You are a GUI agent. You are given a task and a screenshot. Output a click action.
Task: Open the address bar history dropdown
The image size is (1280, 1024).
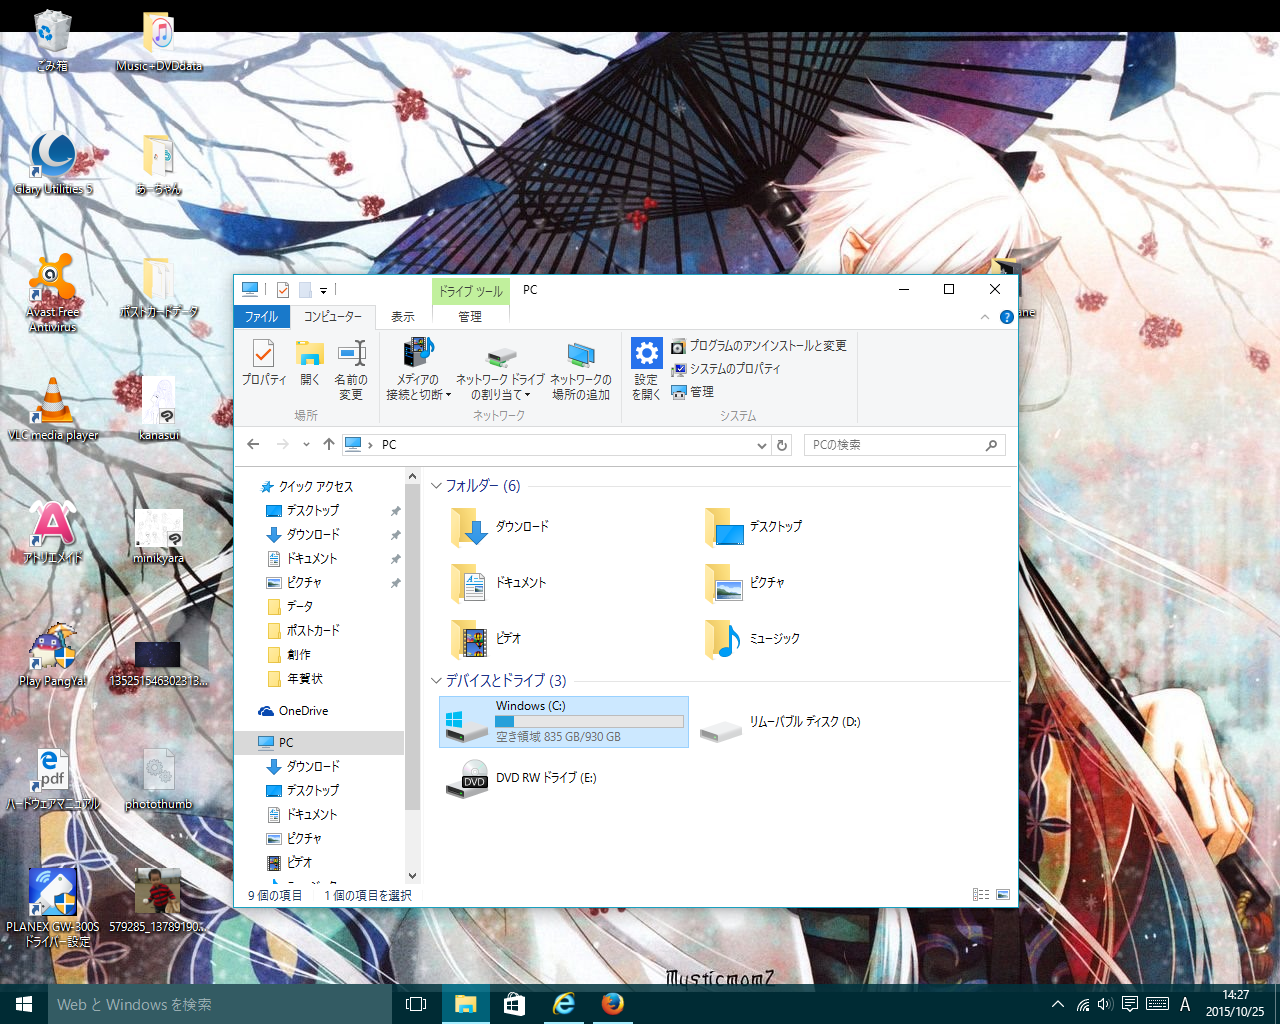click(x=761, y=446)
